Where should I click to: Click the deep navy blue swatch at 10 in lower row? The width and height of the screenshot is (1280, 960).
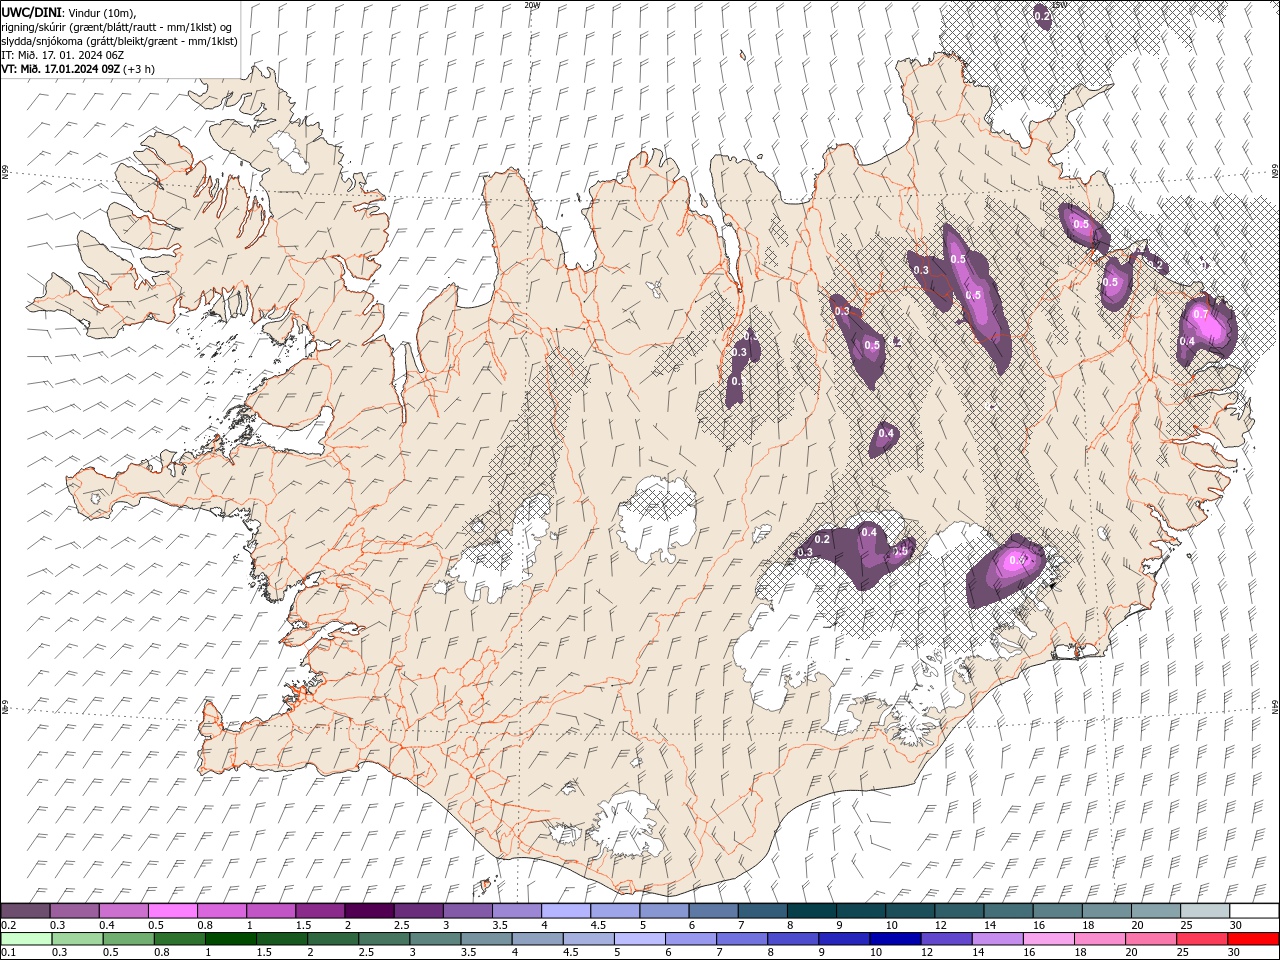click(894, 939)
